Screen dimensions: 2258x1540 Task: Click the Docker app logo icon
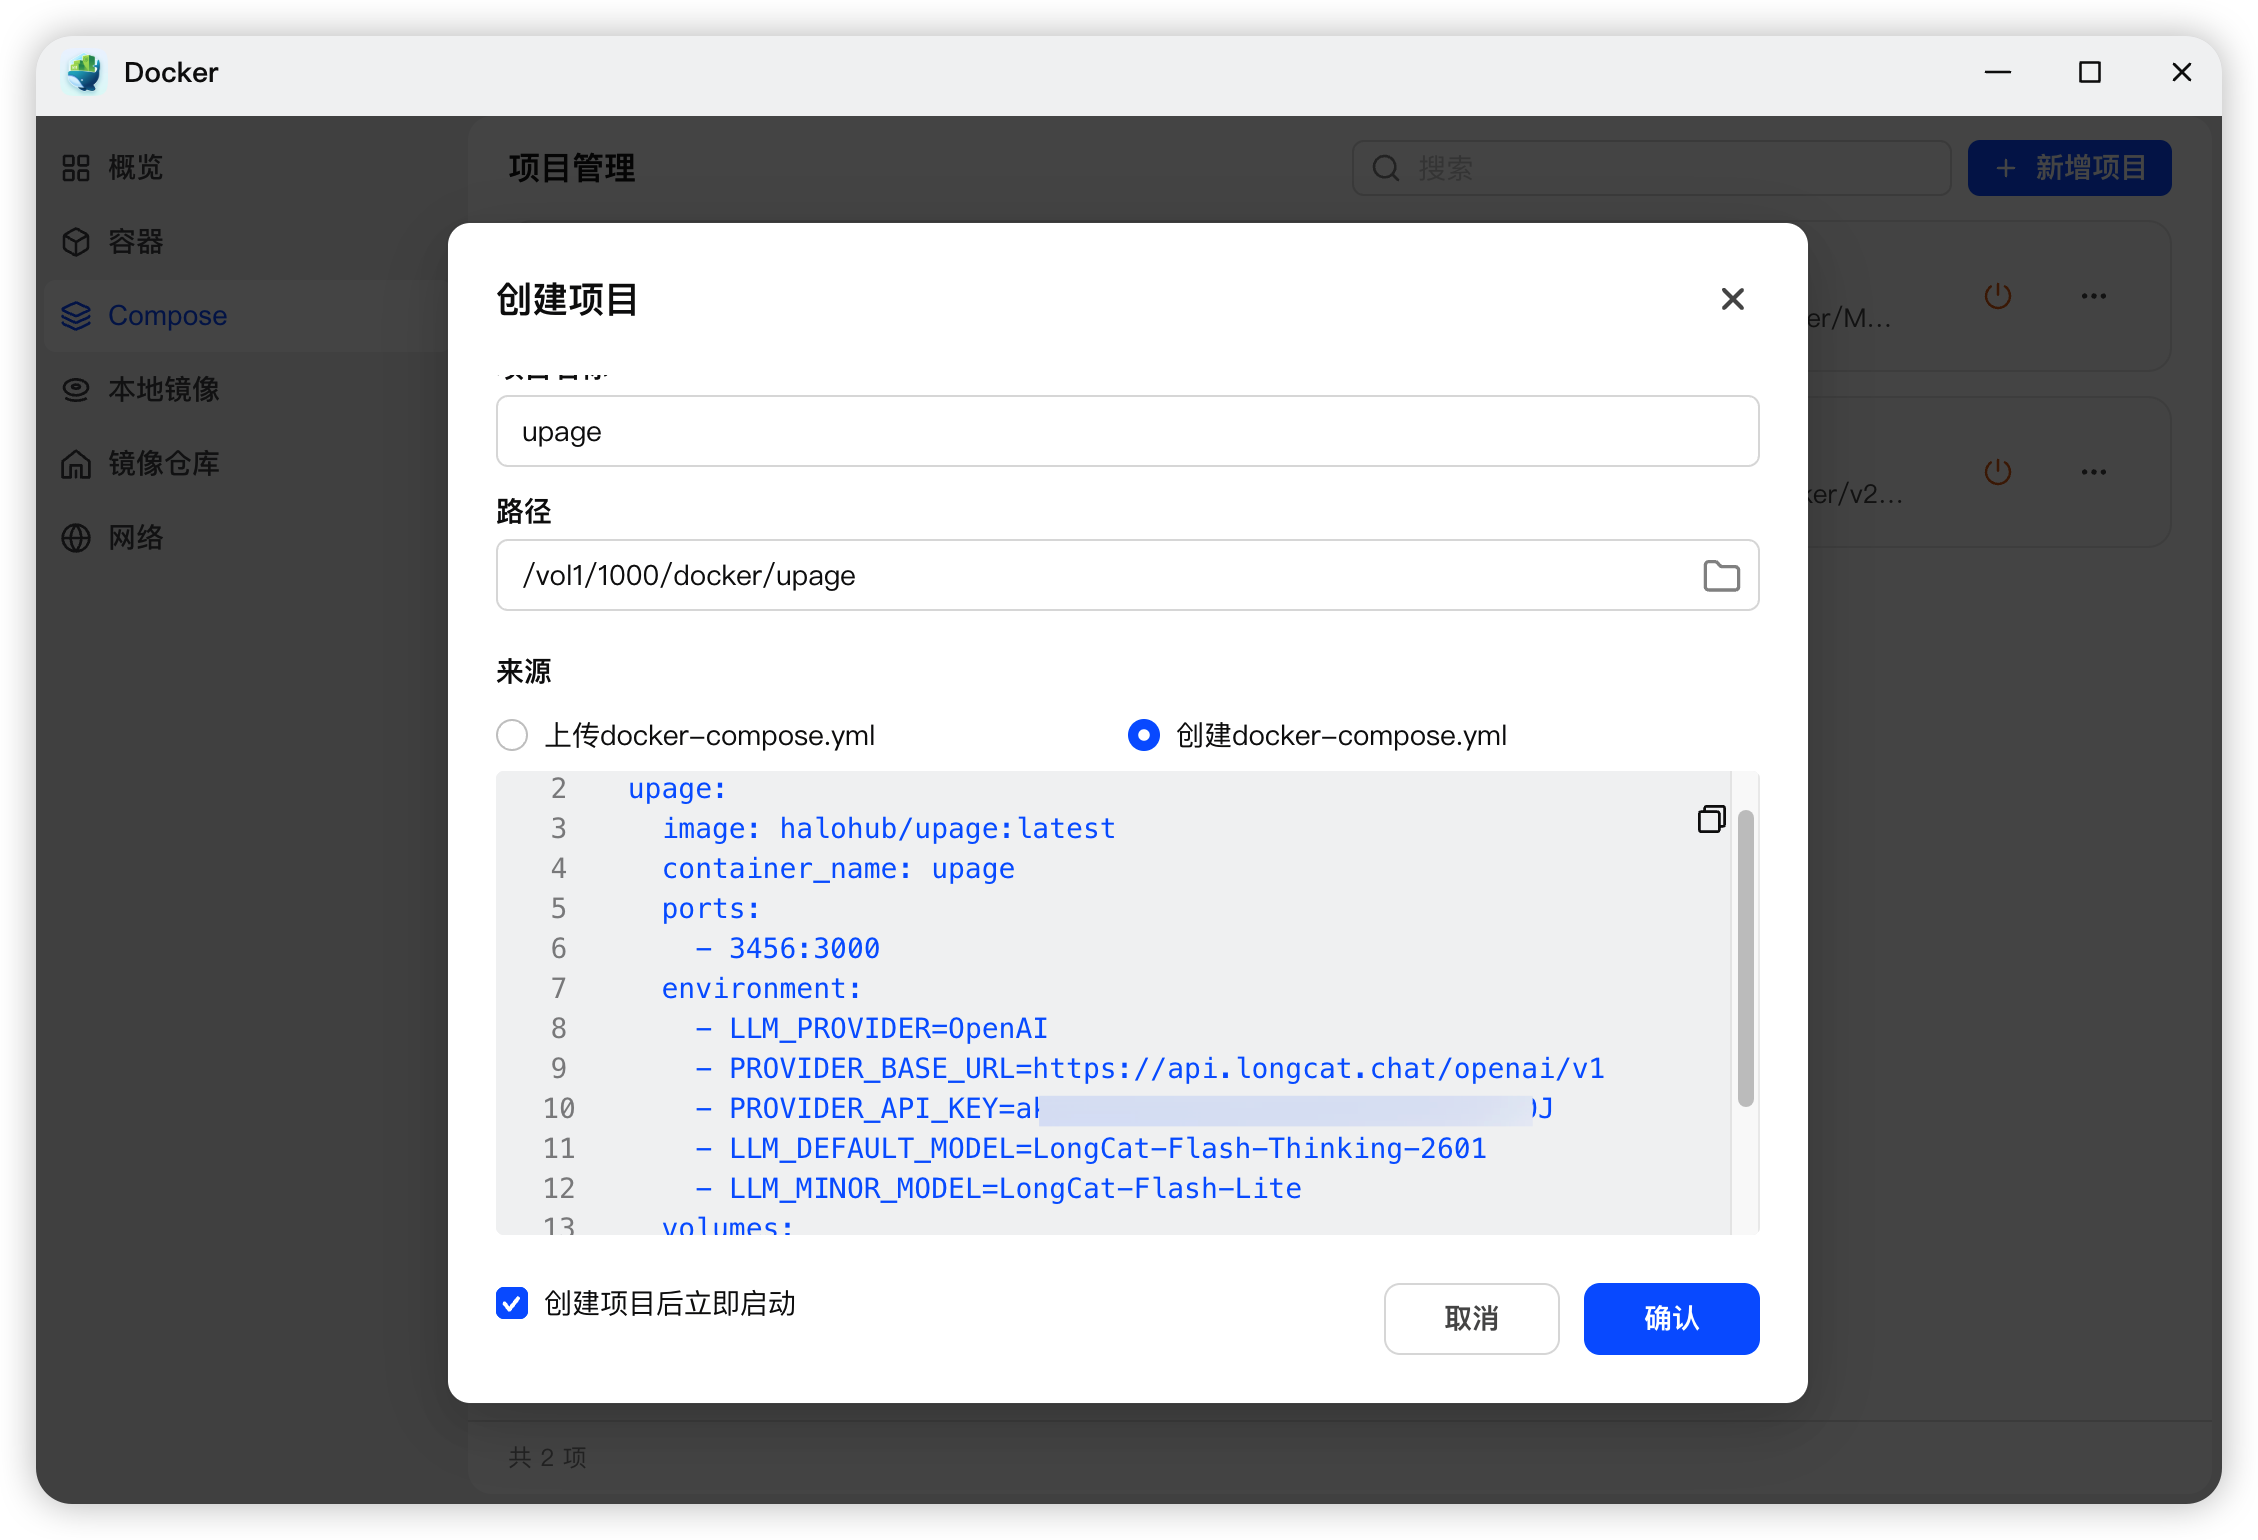pos(85,73)
